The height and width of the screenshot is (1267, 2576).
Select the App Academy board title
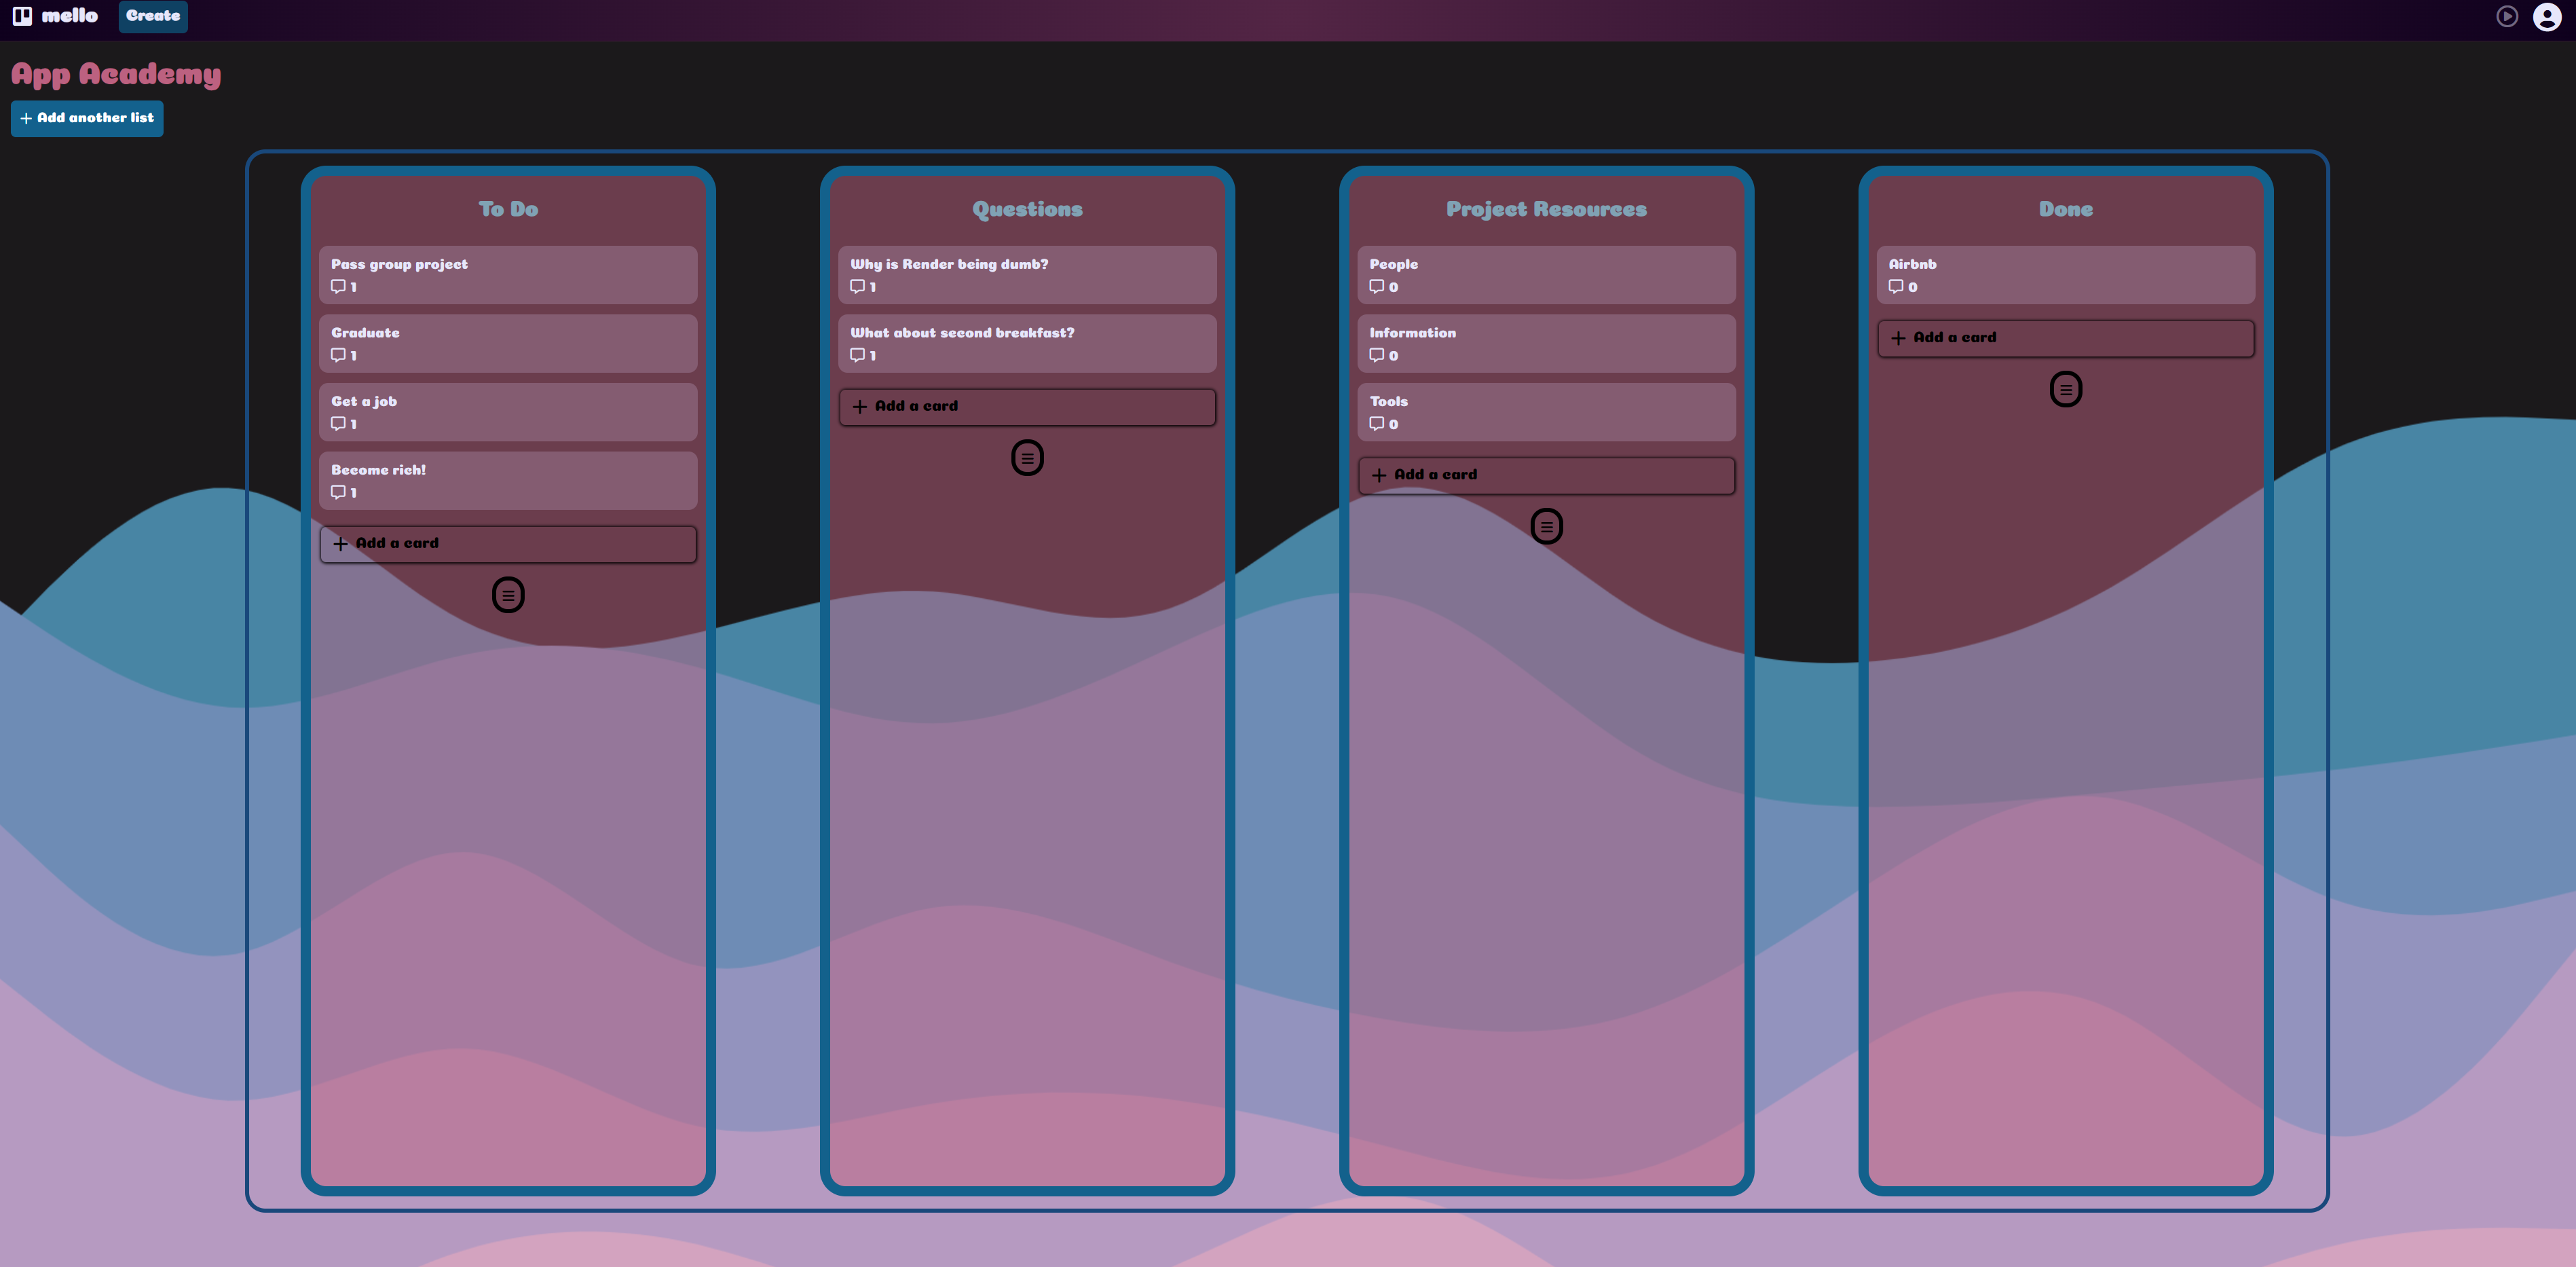tap(116, 75)
